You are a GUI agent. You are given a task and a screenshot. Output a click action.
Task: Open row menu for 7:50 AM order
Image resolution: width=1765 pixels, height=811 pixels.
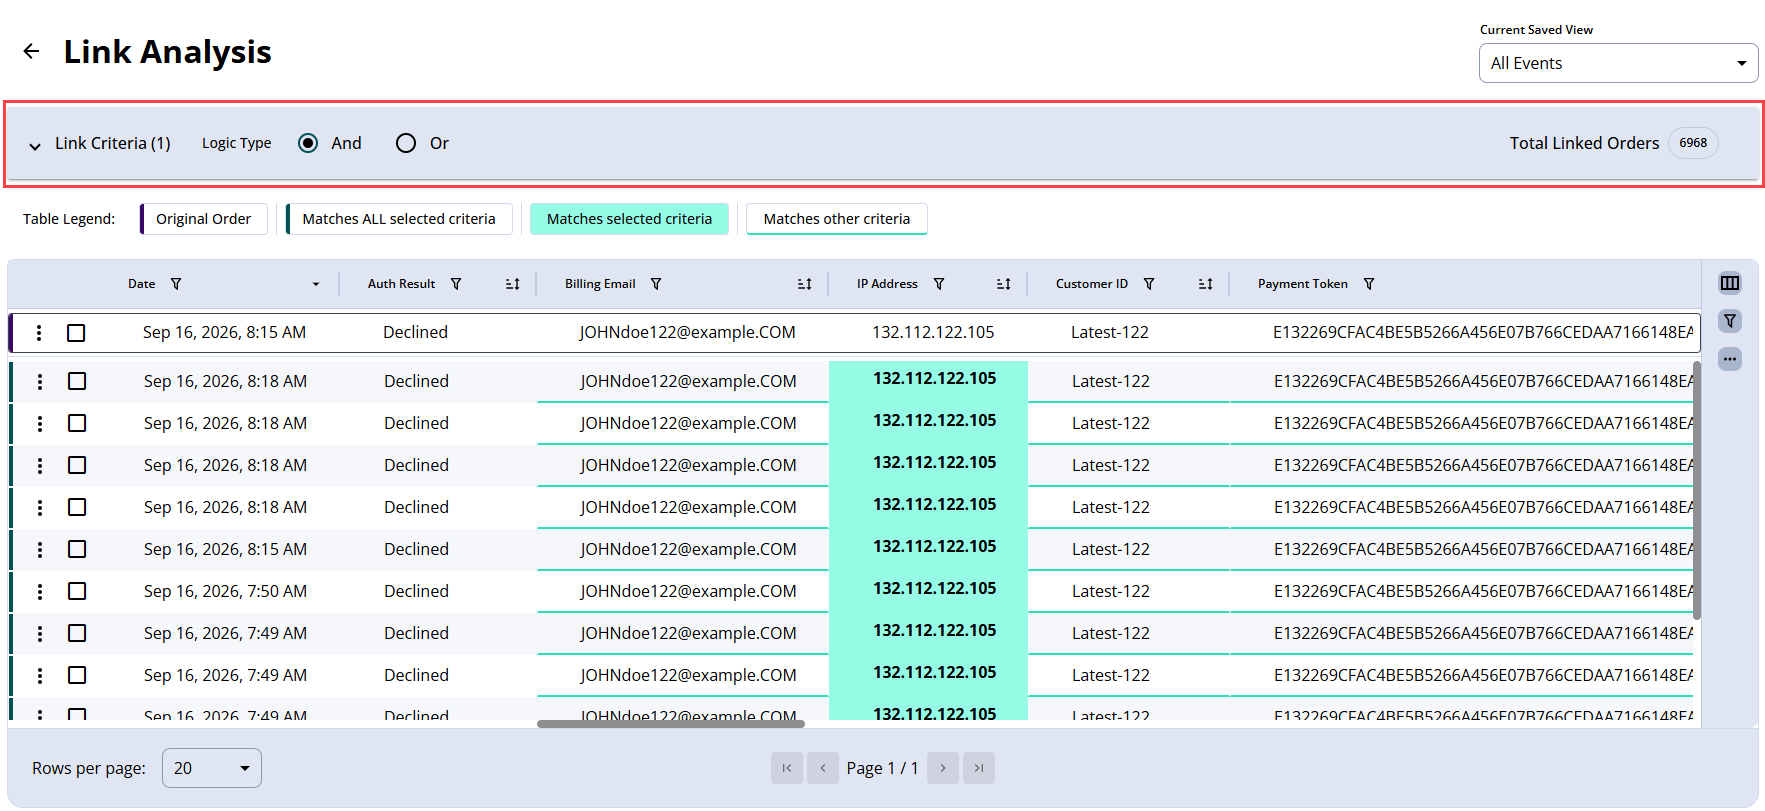40,591
